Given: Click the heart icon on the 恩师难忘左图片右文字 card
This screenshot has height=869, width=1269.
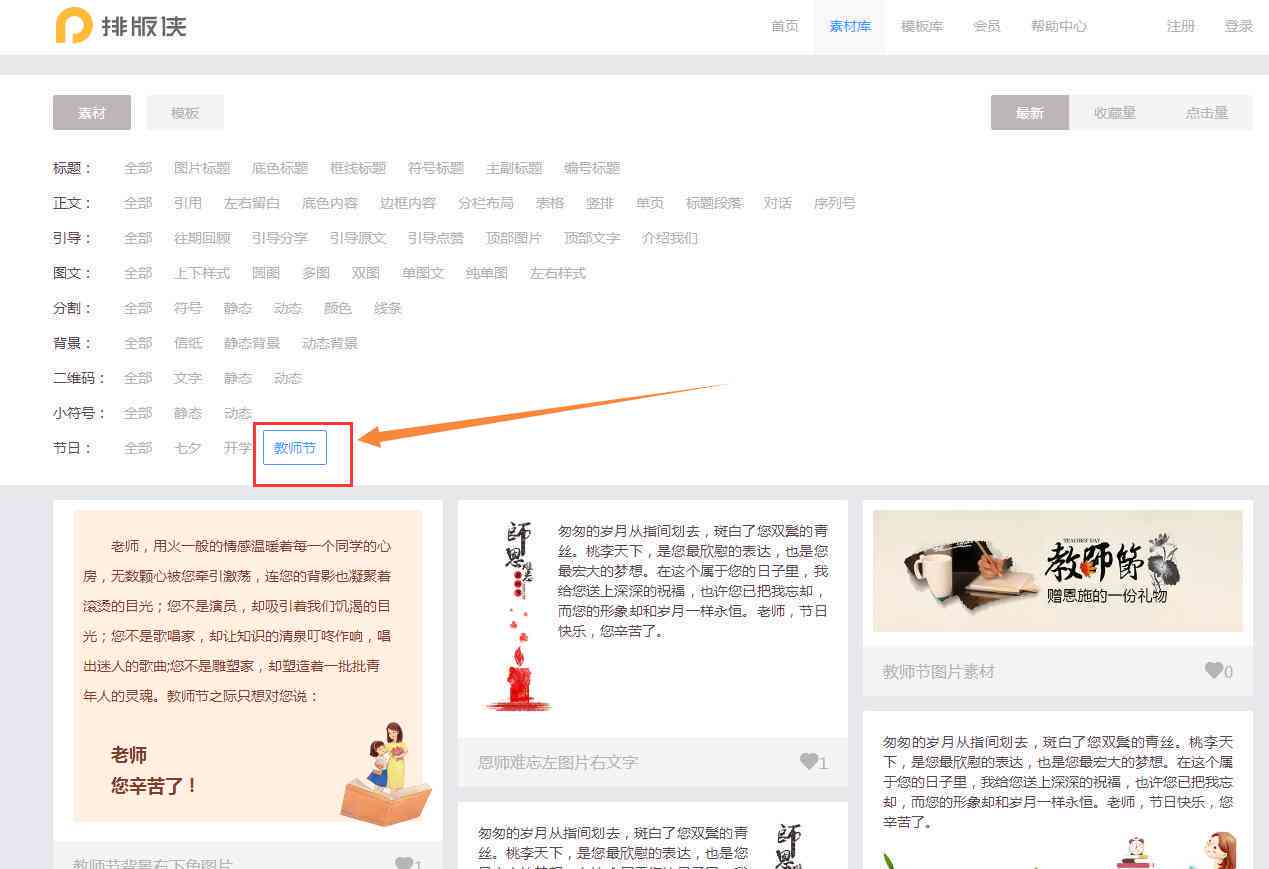Looking at the screenshot, I should point(809,762).
